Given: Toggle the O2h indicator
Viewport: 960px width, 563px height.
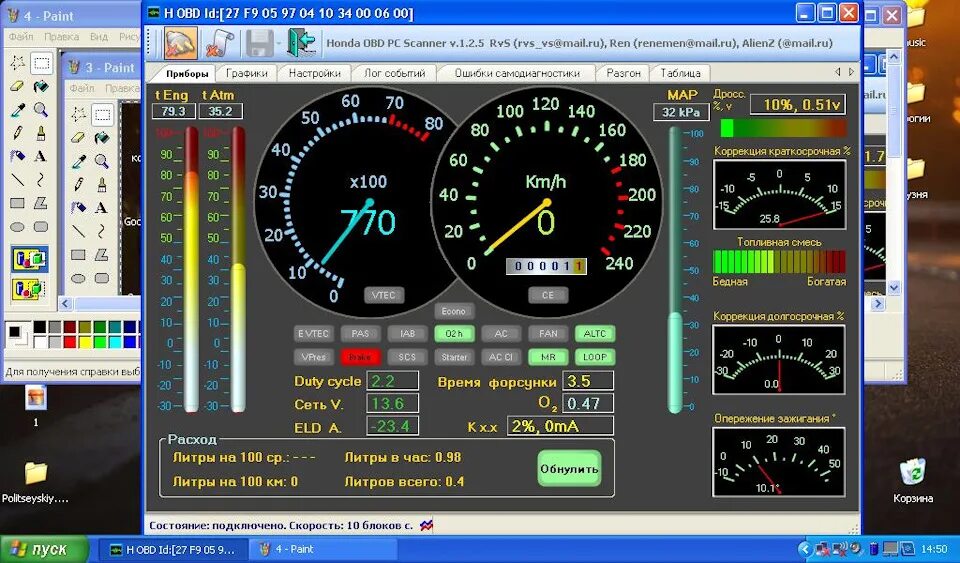Looking at the screenshot, I should [454, 334].
